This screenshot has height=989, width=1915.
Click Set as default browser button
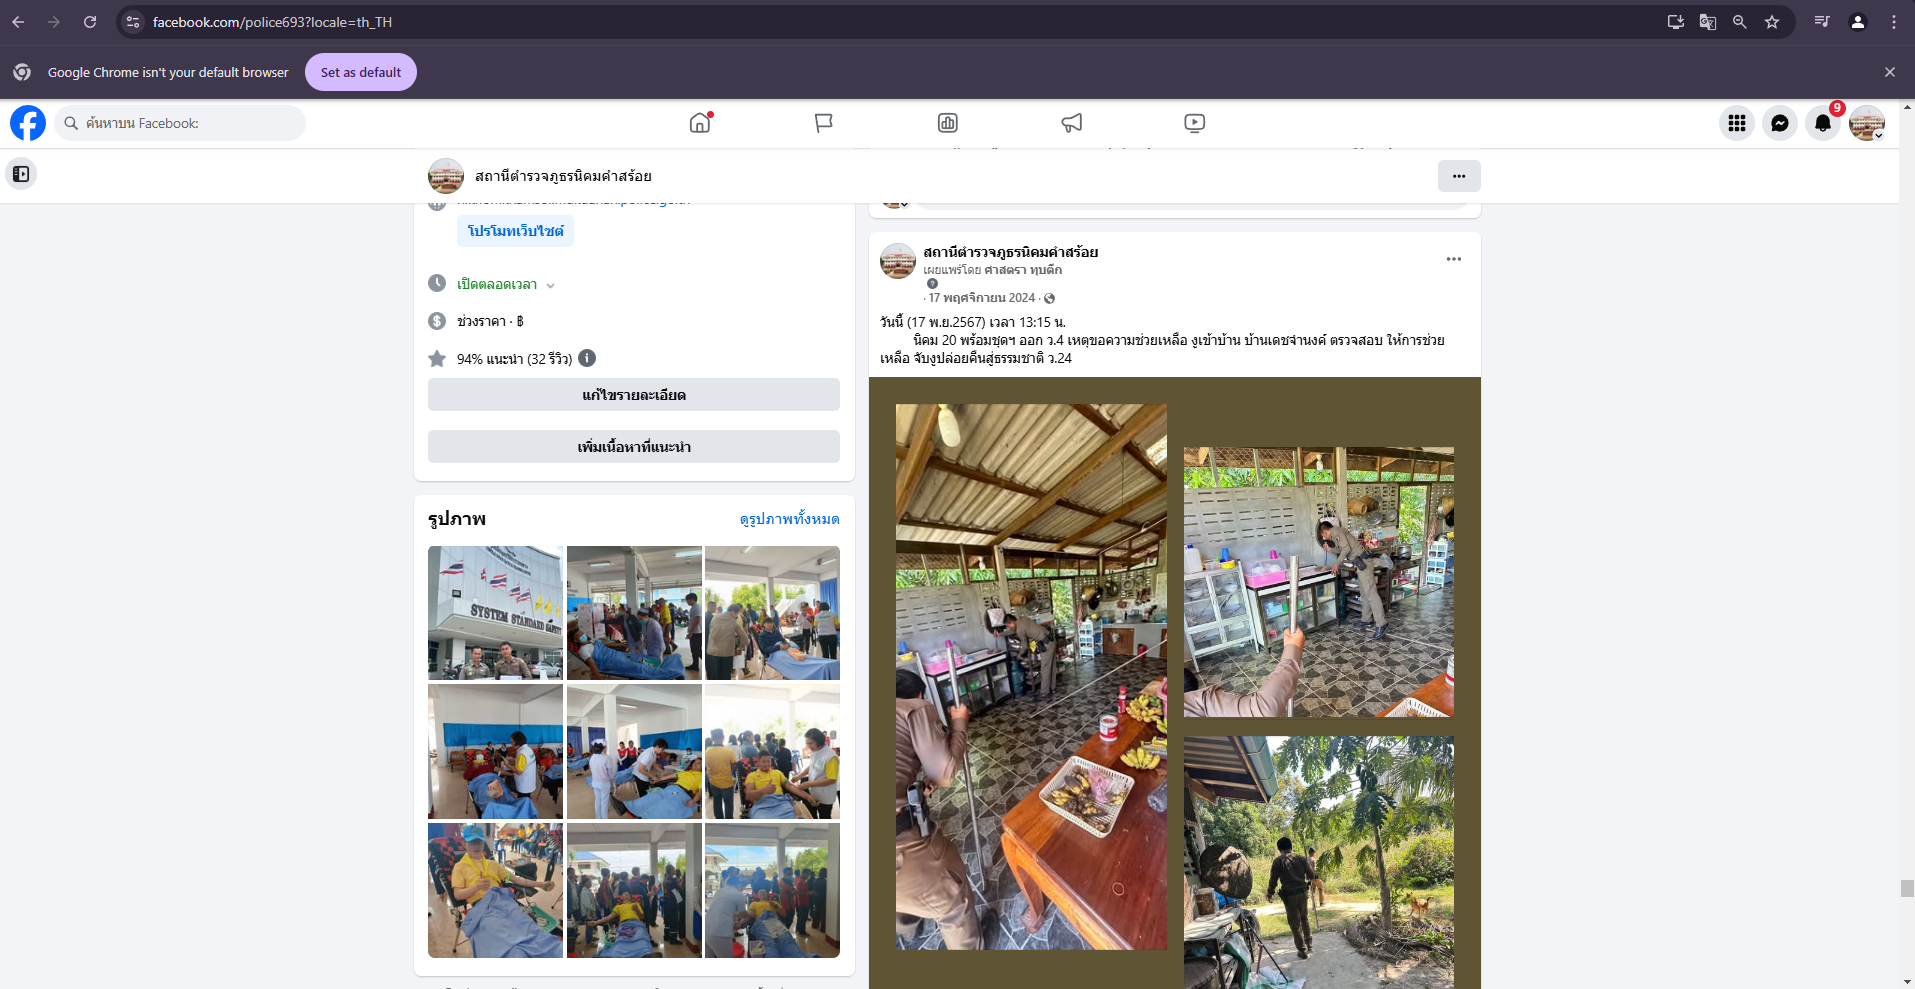click(x=360, y=72)
